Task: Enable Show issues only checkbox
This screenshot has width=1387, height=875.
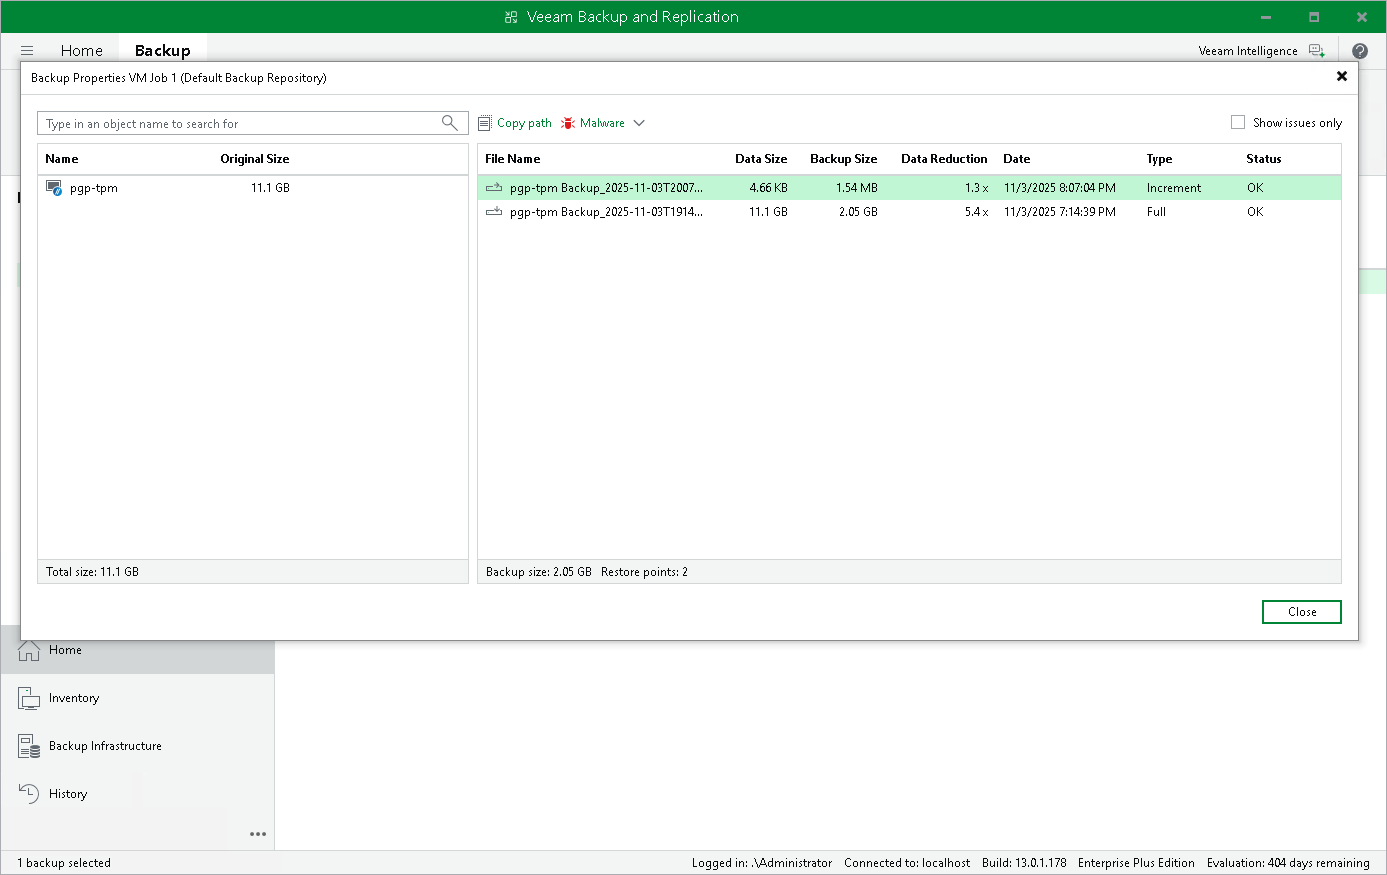Action: point(1238,122)
